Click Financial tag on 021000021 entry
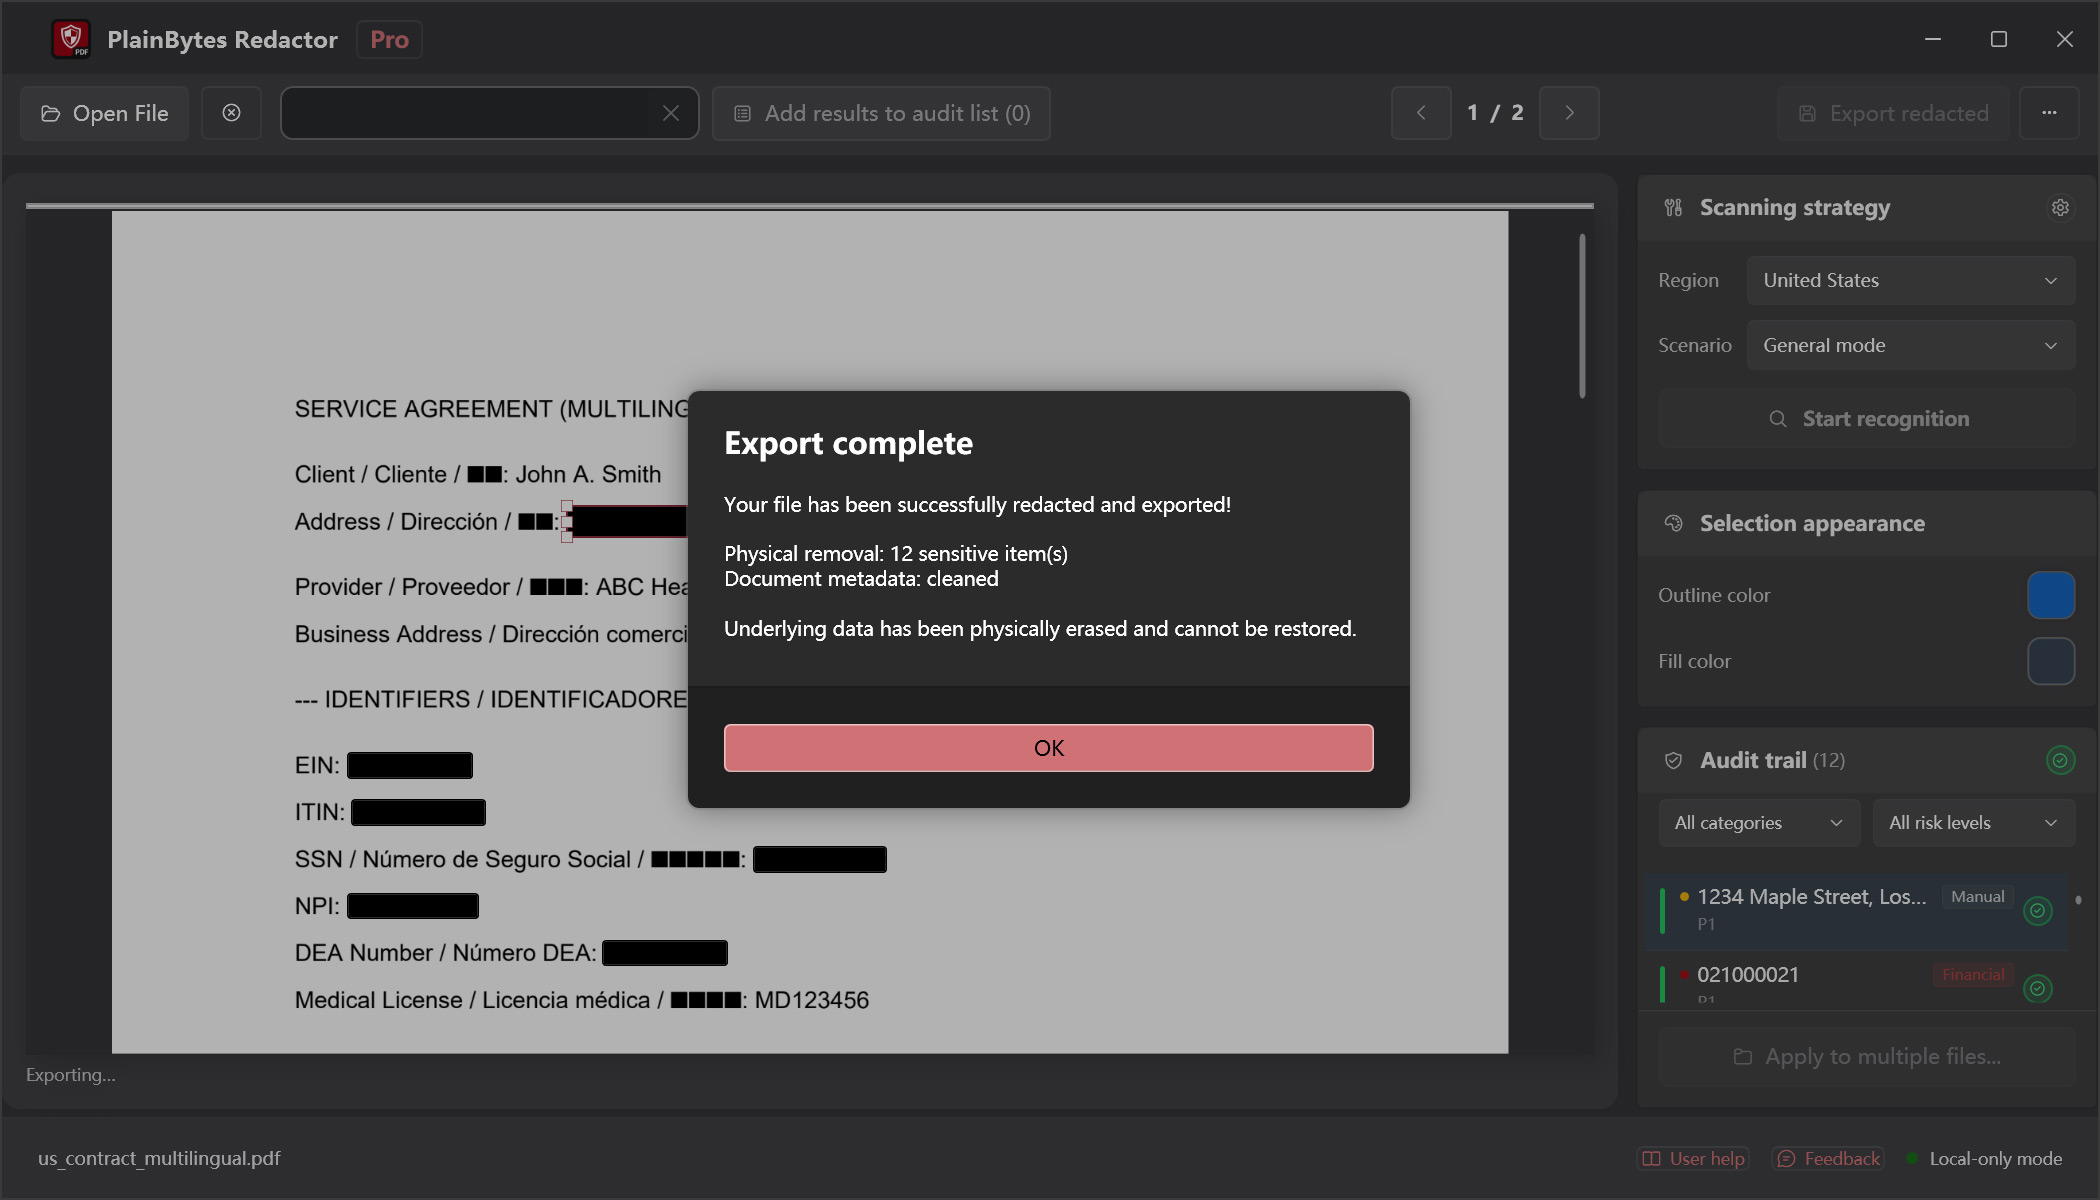This screenshot has height=1200, width=2100. click(1972, 974)
